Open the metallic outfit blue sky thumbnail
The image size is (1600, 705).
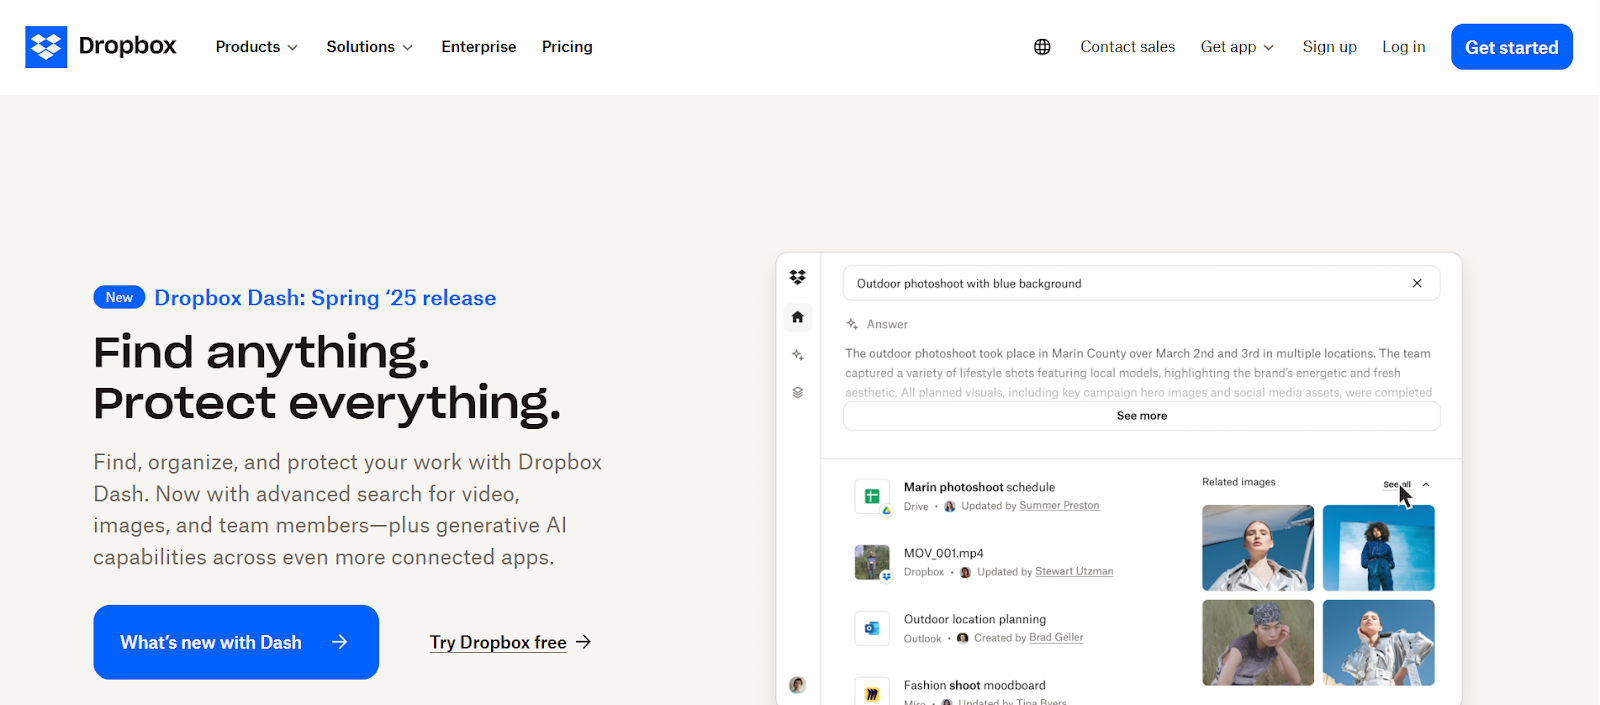(1378, 643)
